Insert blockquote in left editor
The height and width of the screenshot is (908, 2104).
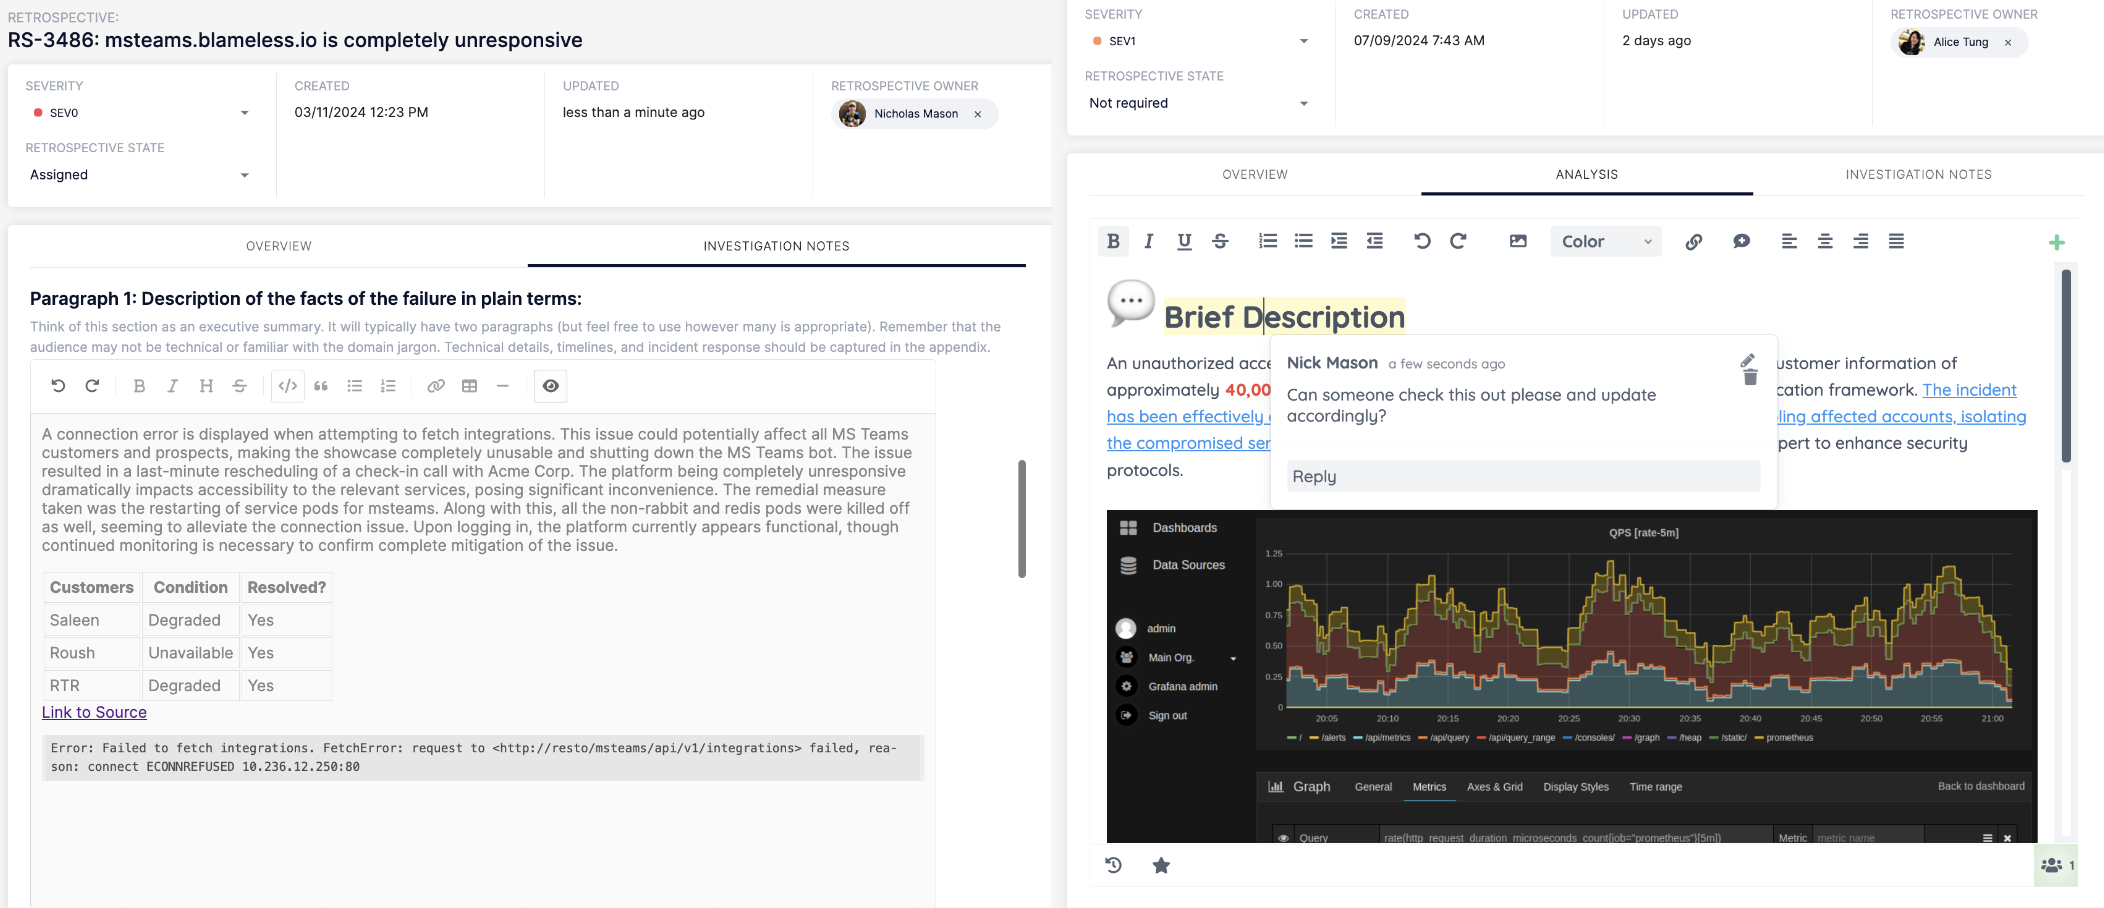(x=321, y=386)
